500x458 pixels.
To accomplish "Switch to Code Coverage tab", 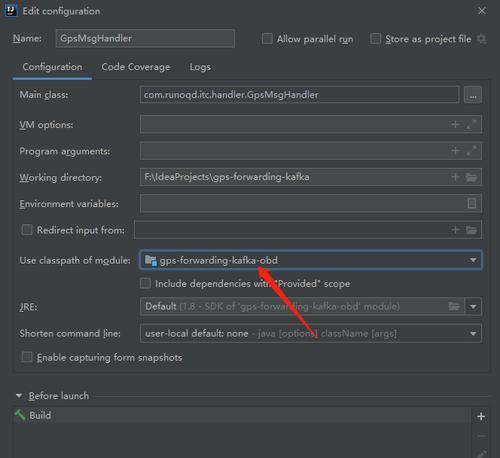I will 136,67.
